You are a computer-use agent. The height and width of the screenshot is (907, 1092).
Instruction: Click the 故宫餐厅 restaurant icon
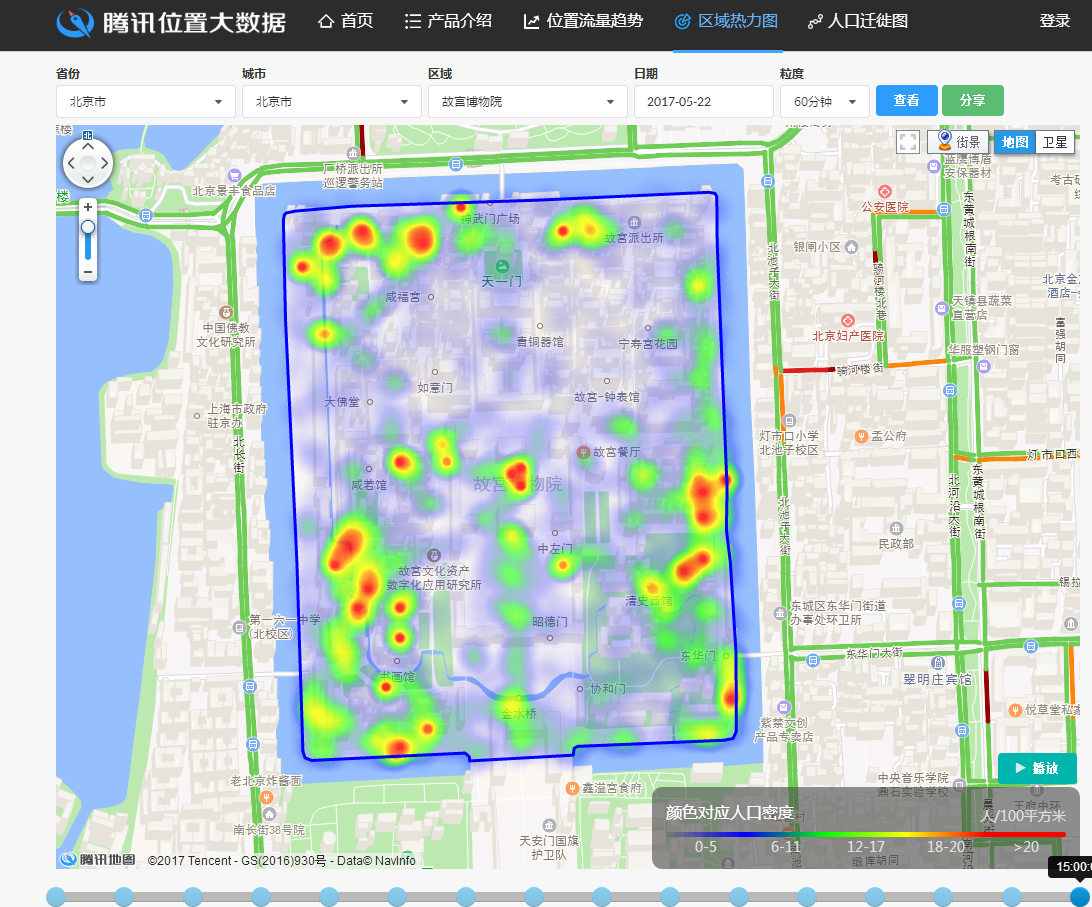584,452
